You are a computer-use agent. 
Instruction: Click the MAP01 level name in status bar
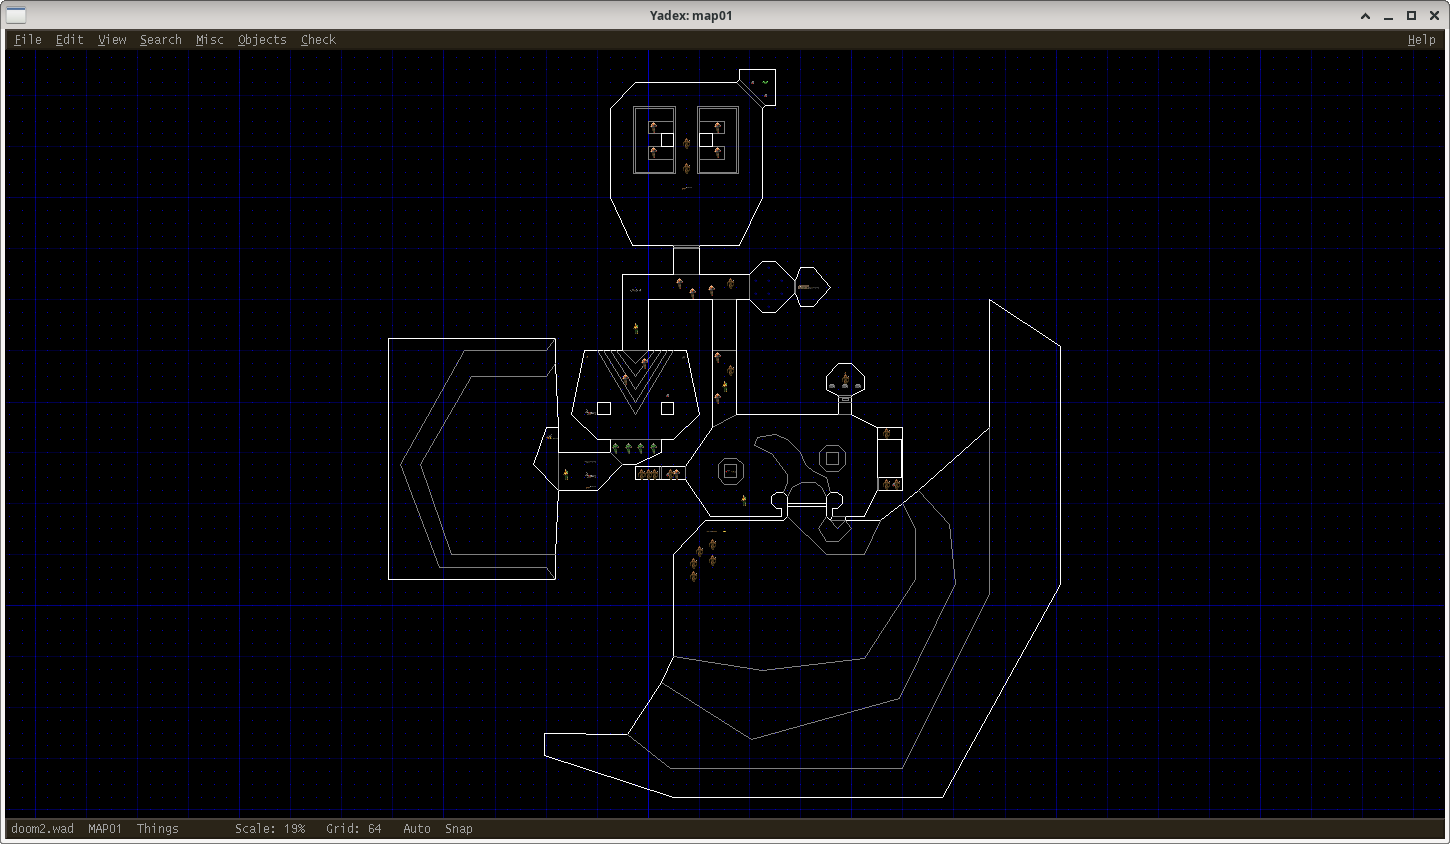[x=105, y=829]
